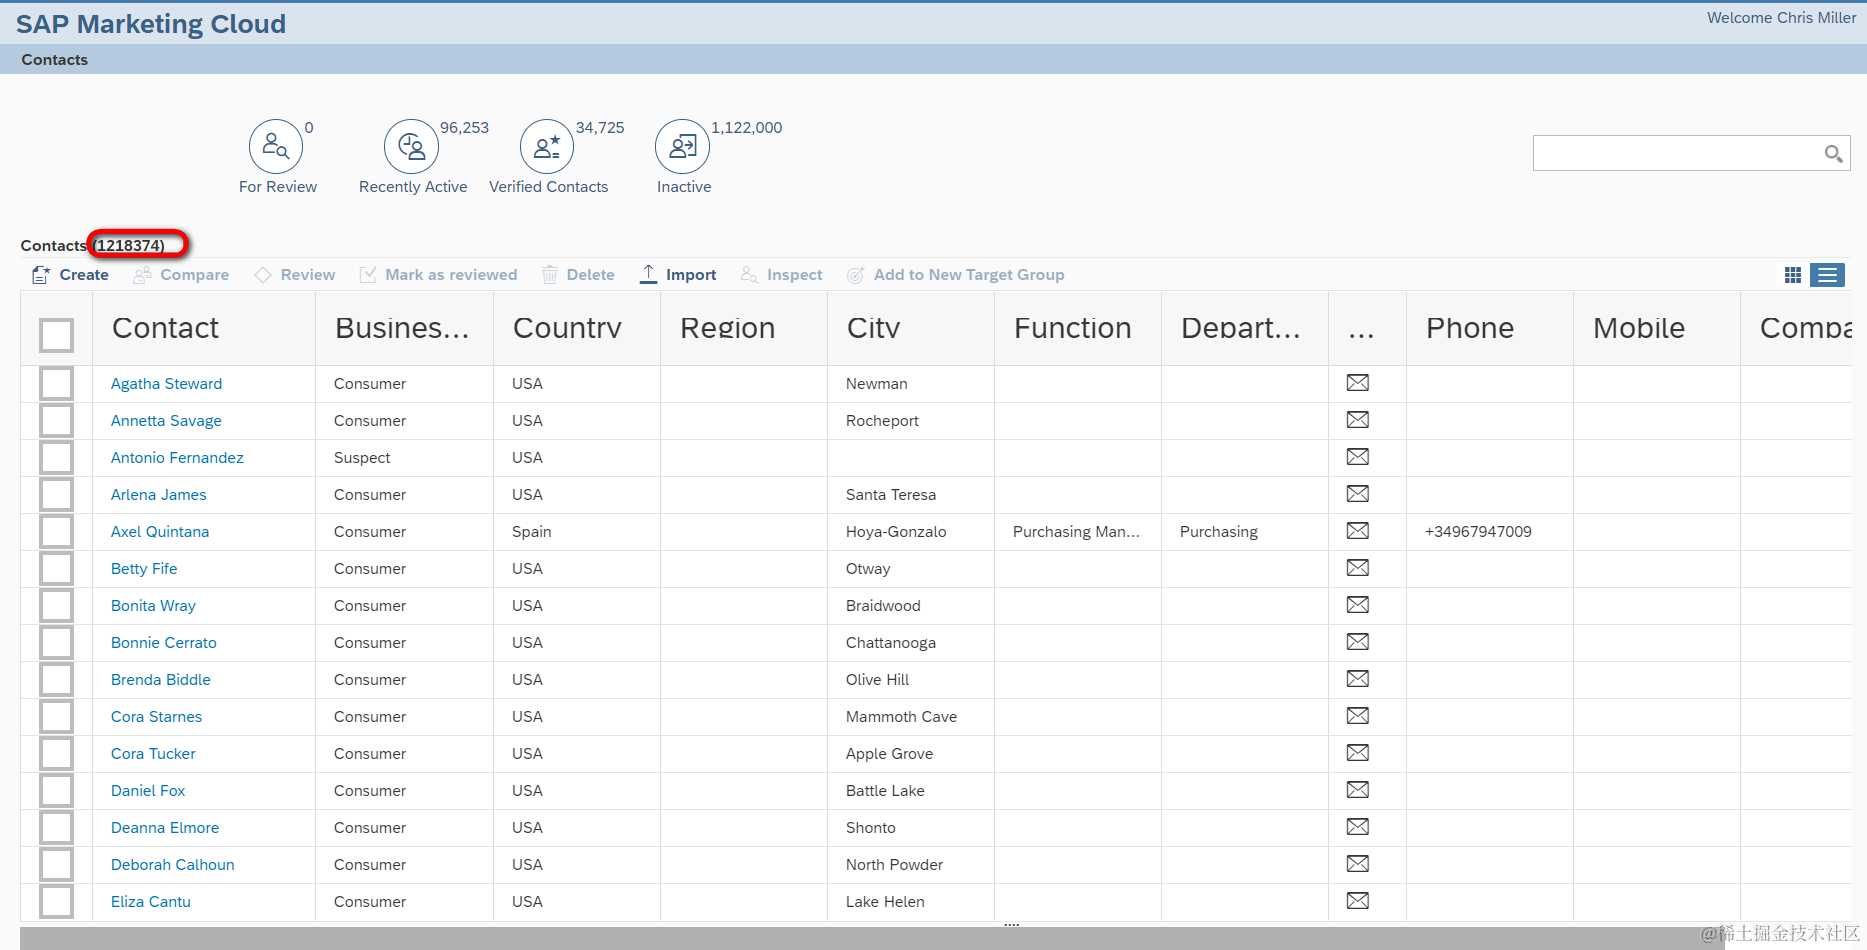Screen dimensions: 1867x950
Task: Click the search magnifier icon
Action: [x=1833, y=153]
